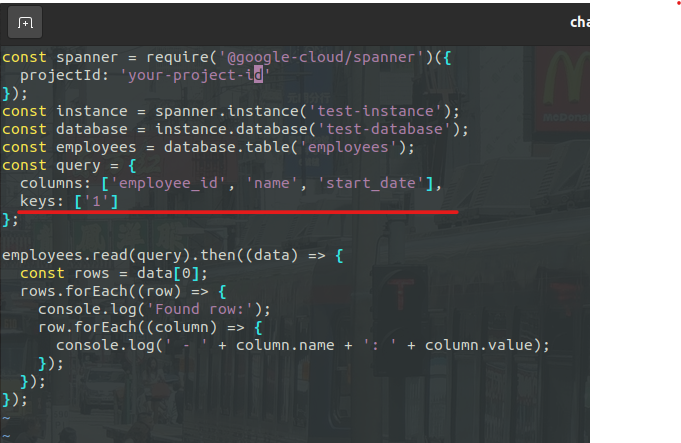The image size is (681, 443).
Task: Click the data[0] expression
Action: point(168,273)
